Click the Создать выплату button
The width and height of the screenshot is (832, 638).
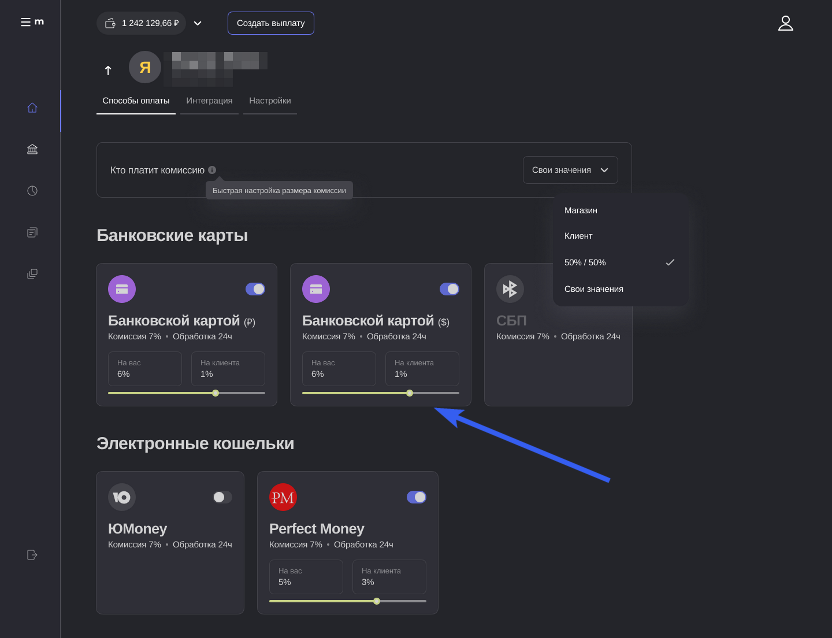point(271,23)
